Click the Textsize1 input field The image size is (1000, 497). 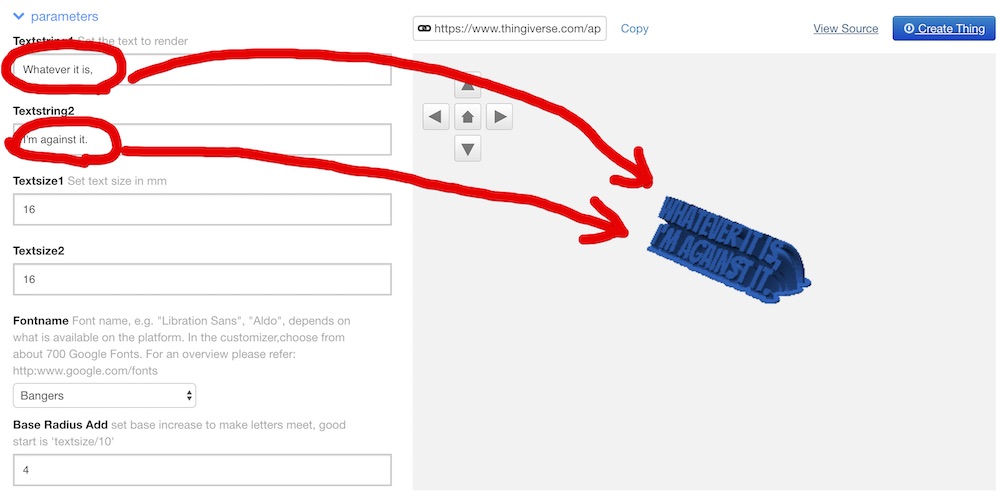point(202,209)
